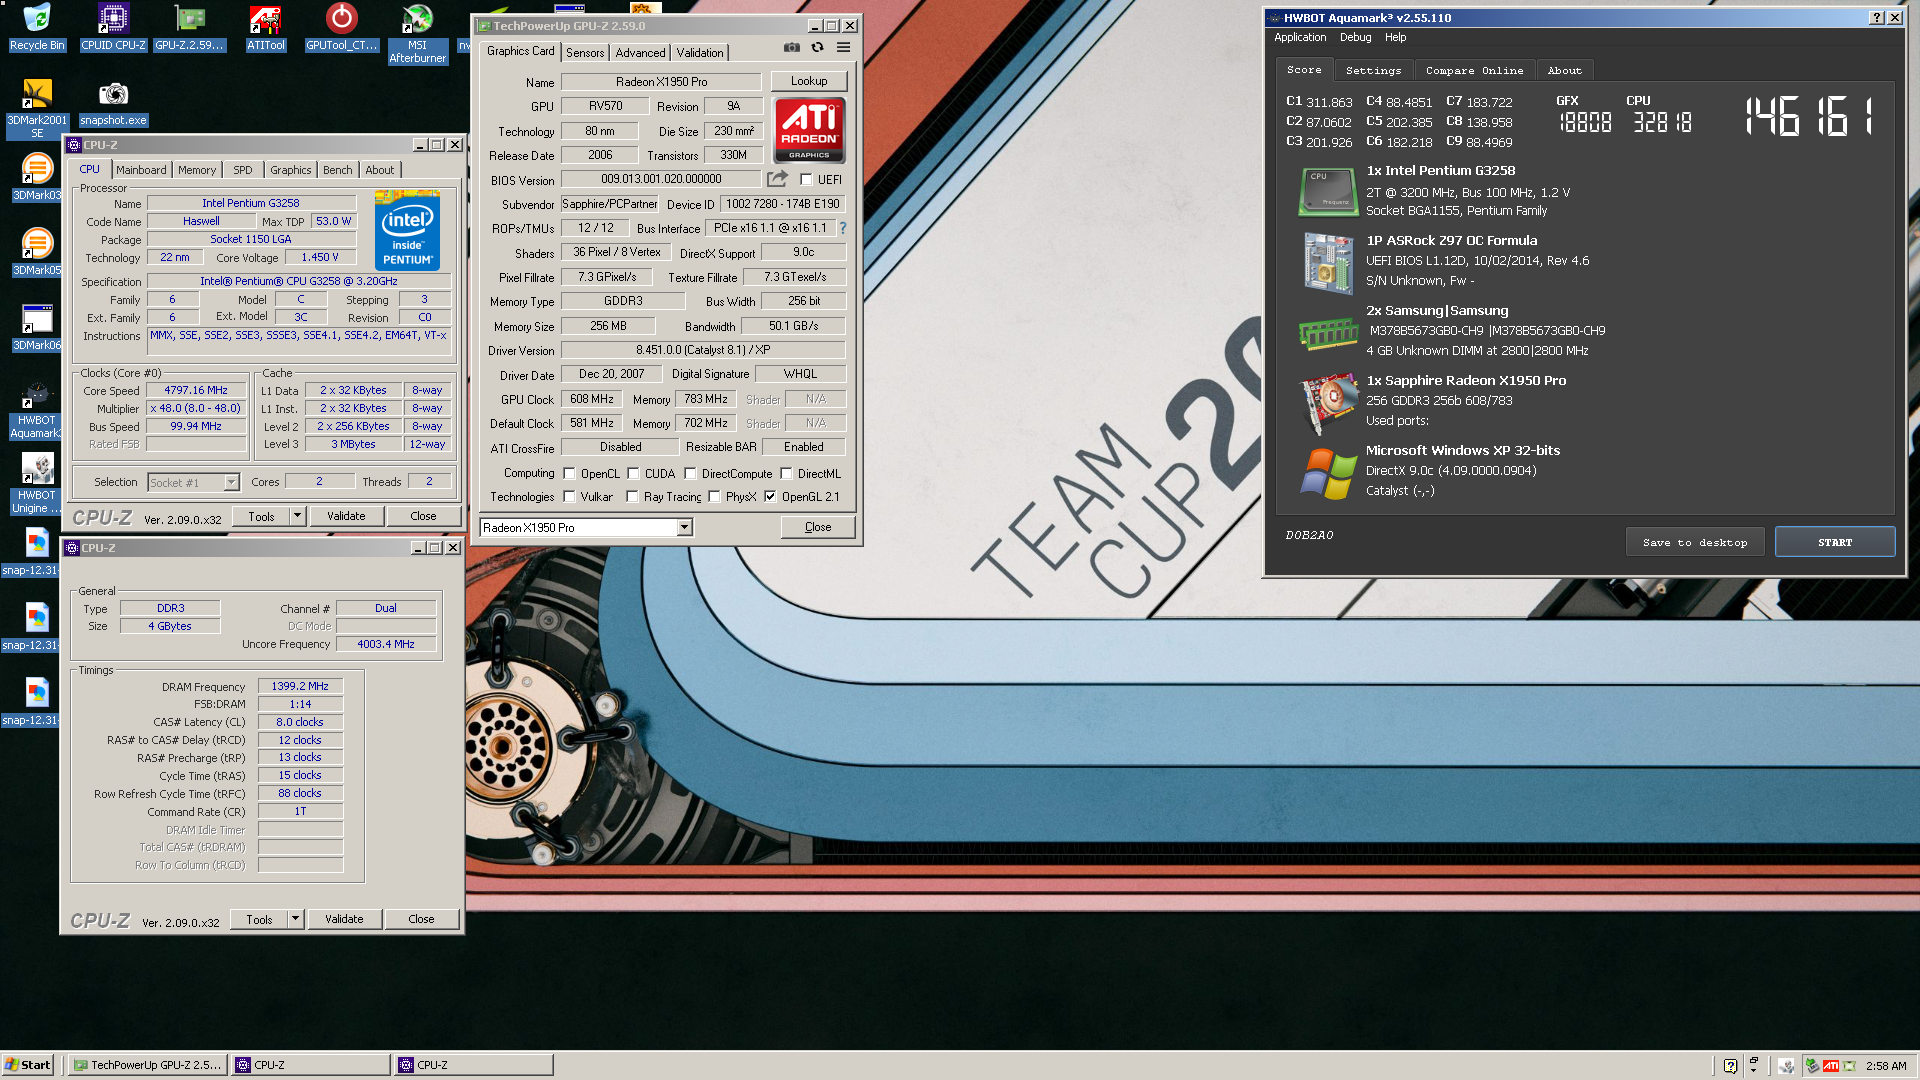Click the ATI Radeon logo in GPU-Z
The width and height of the screenshot is (1920, 1080).
tap(809, 130)
